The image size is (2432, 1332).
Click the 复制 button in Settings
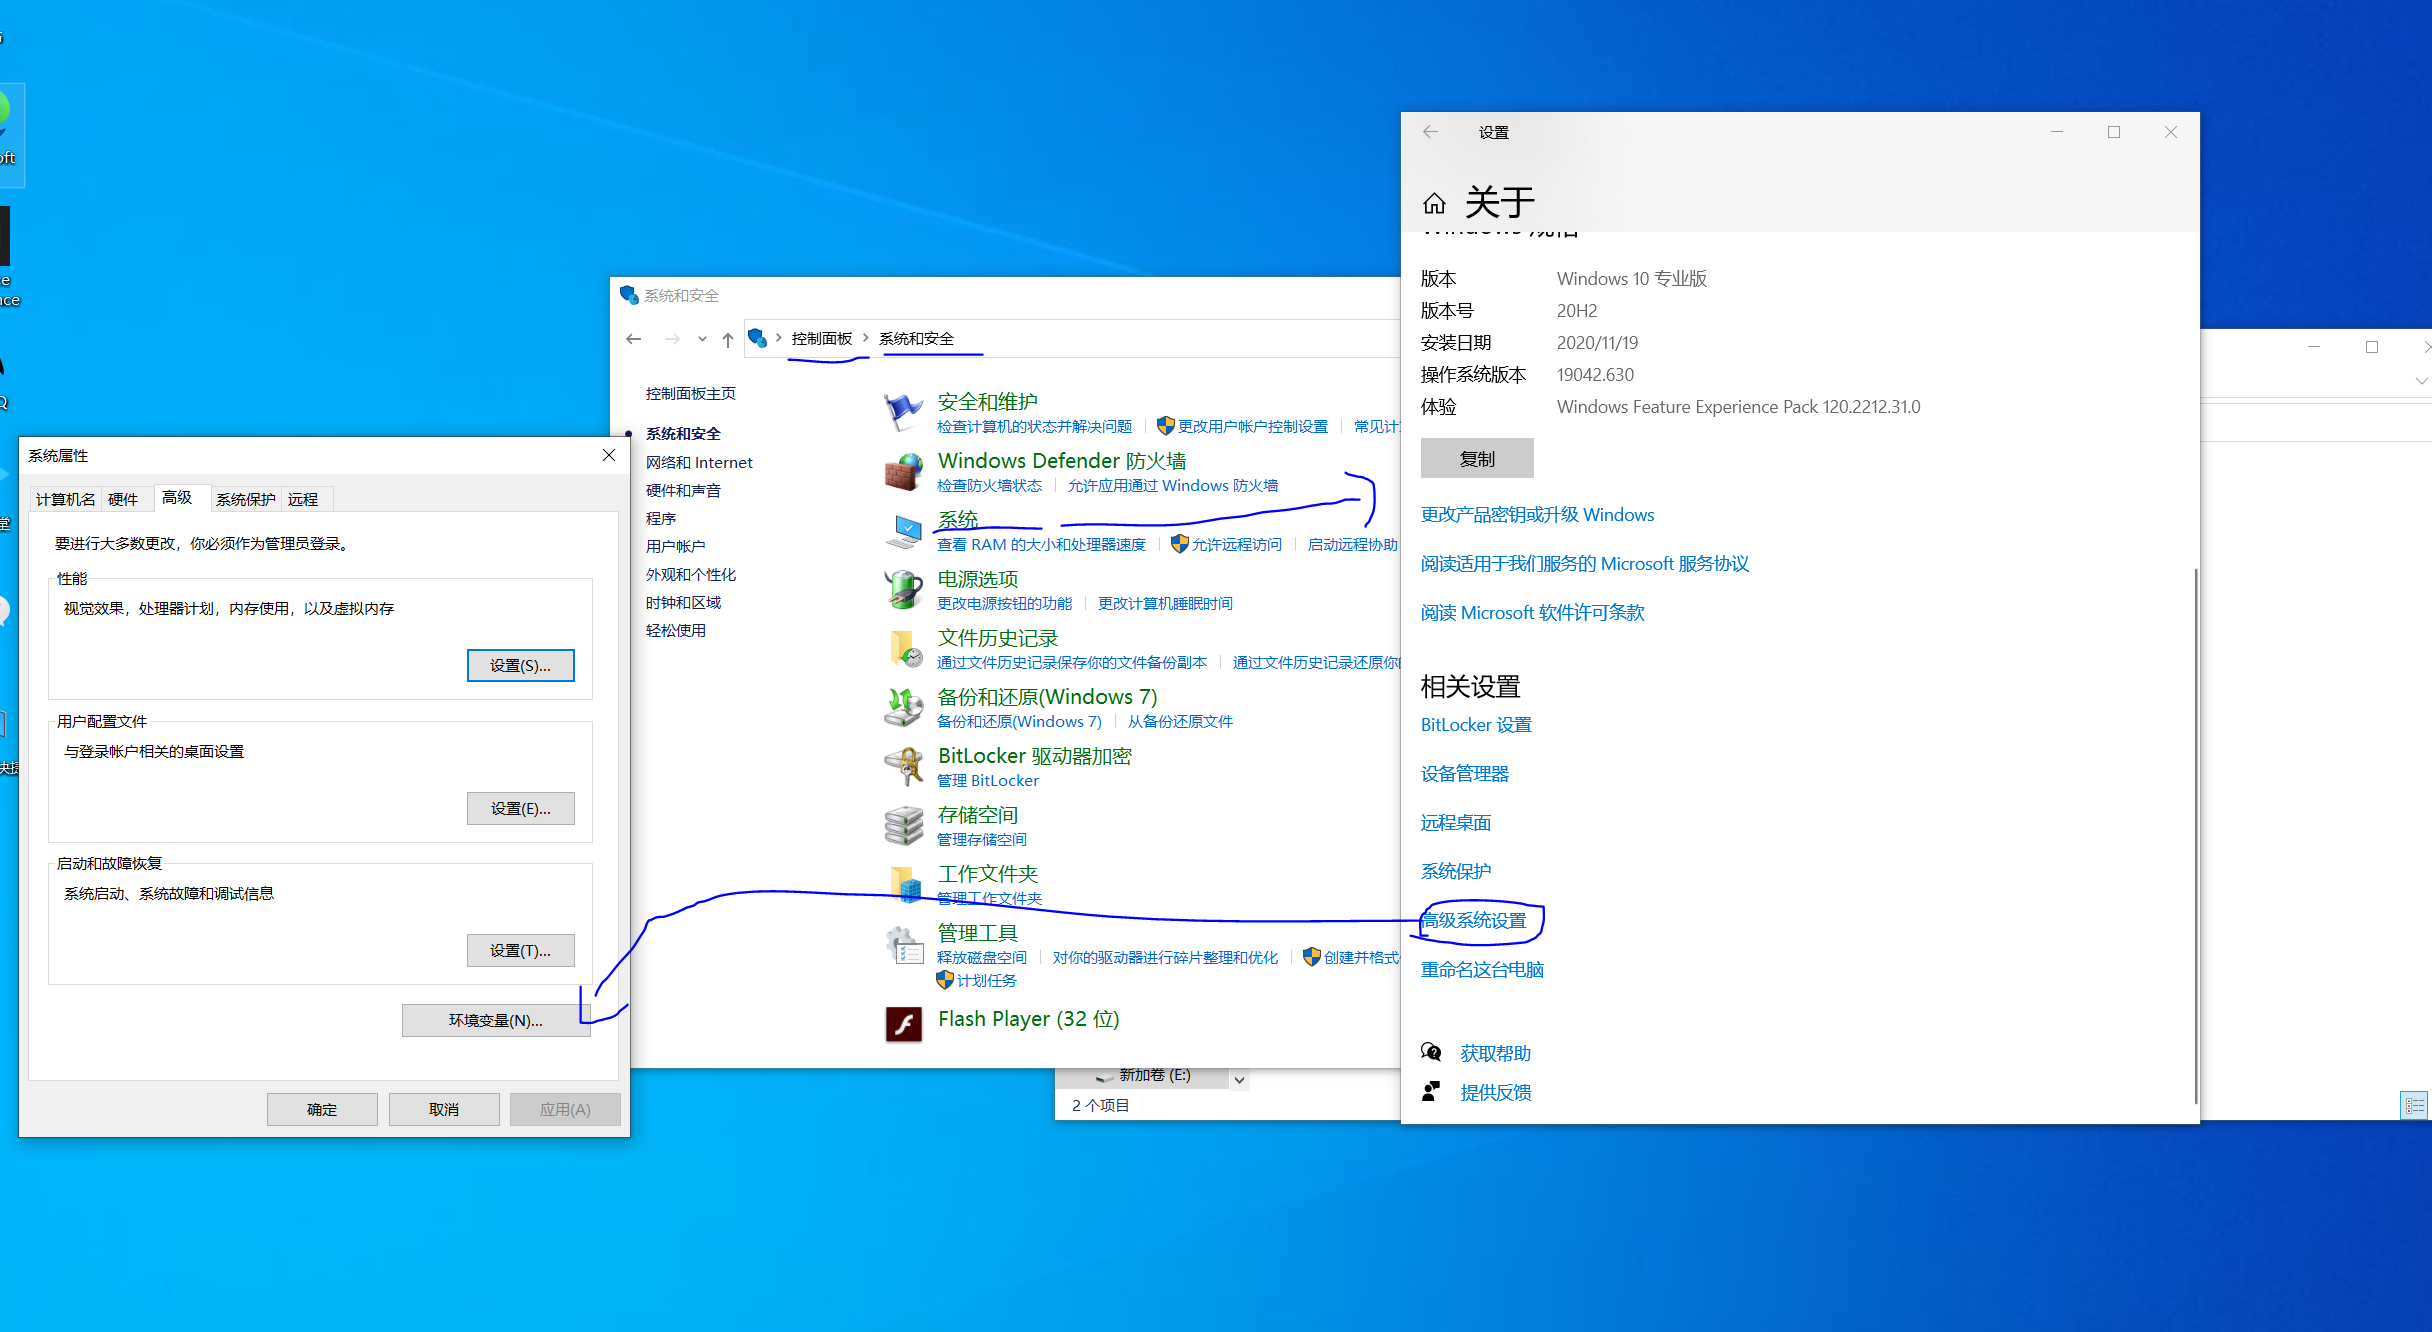tap(1477, 458)
